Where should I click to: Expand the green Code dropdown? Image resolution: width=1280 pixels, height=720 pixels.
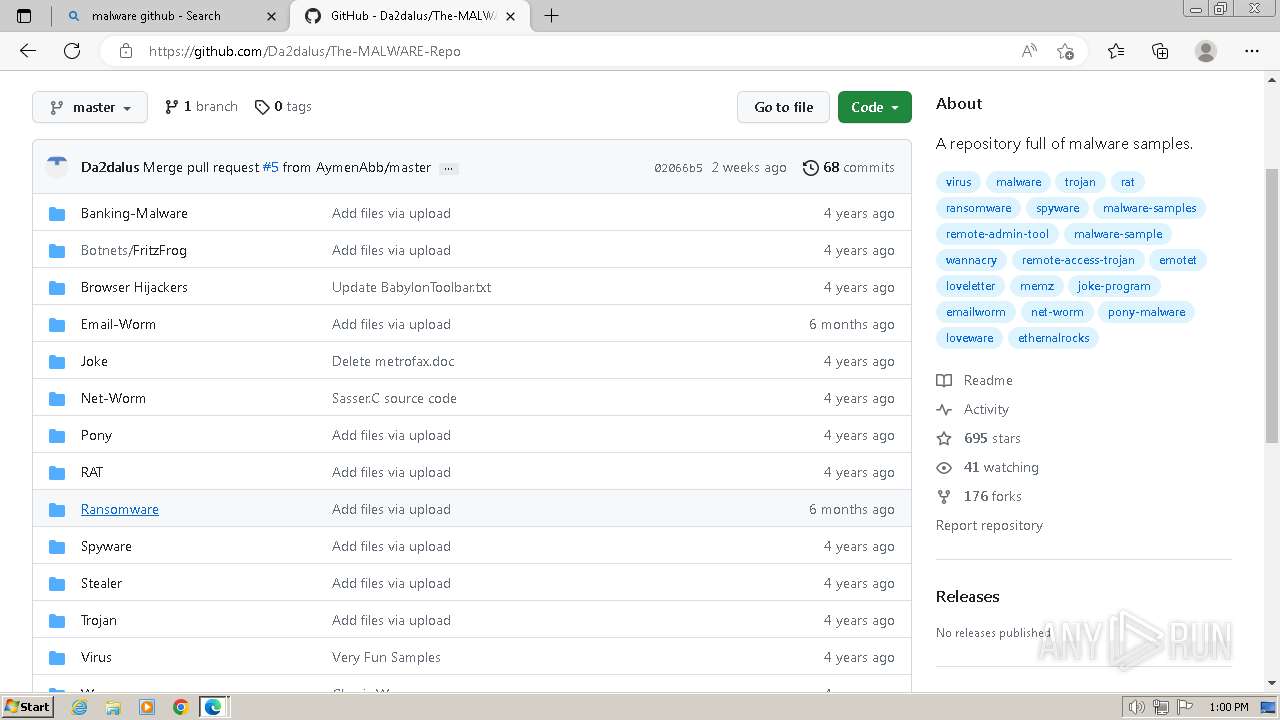875,107
